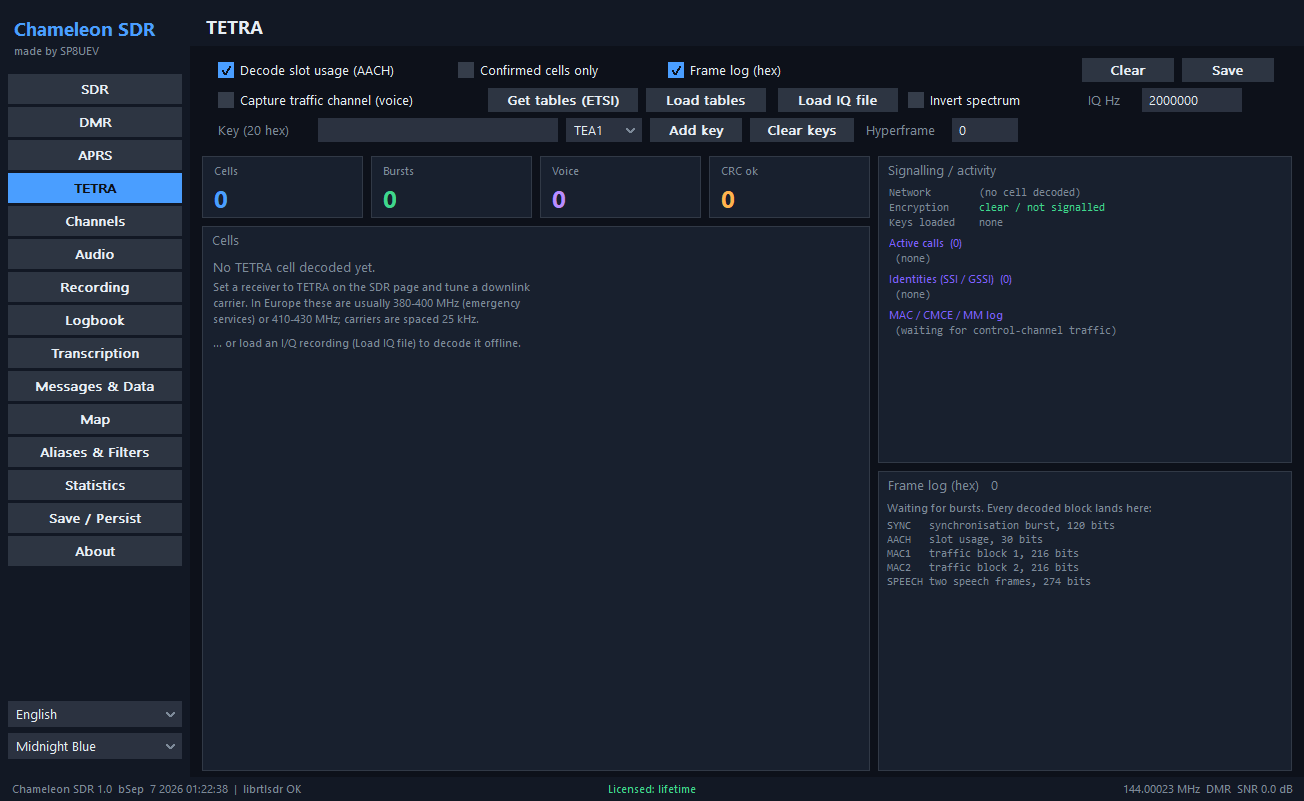Screen dimensions: 1304x801
Task: Click the Hyperframe number field
Action: [985, 130]
